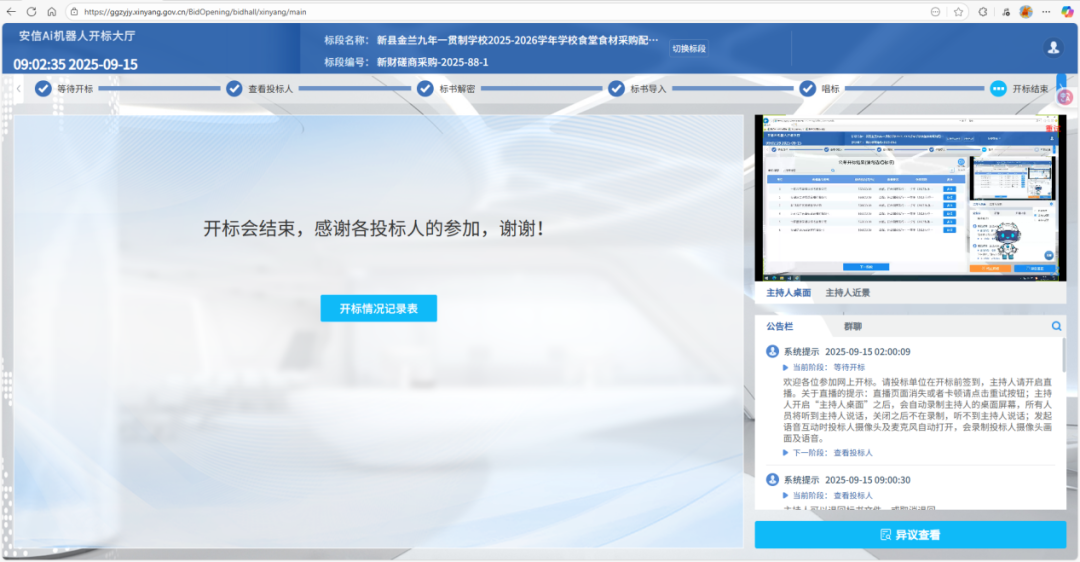Image resolution: width=1080 pixels, height=562 pixels.
Task: Click the 标书解密 step label
Action: (x=457, y=89)
